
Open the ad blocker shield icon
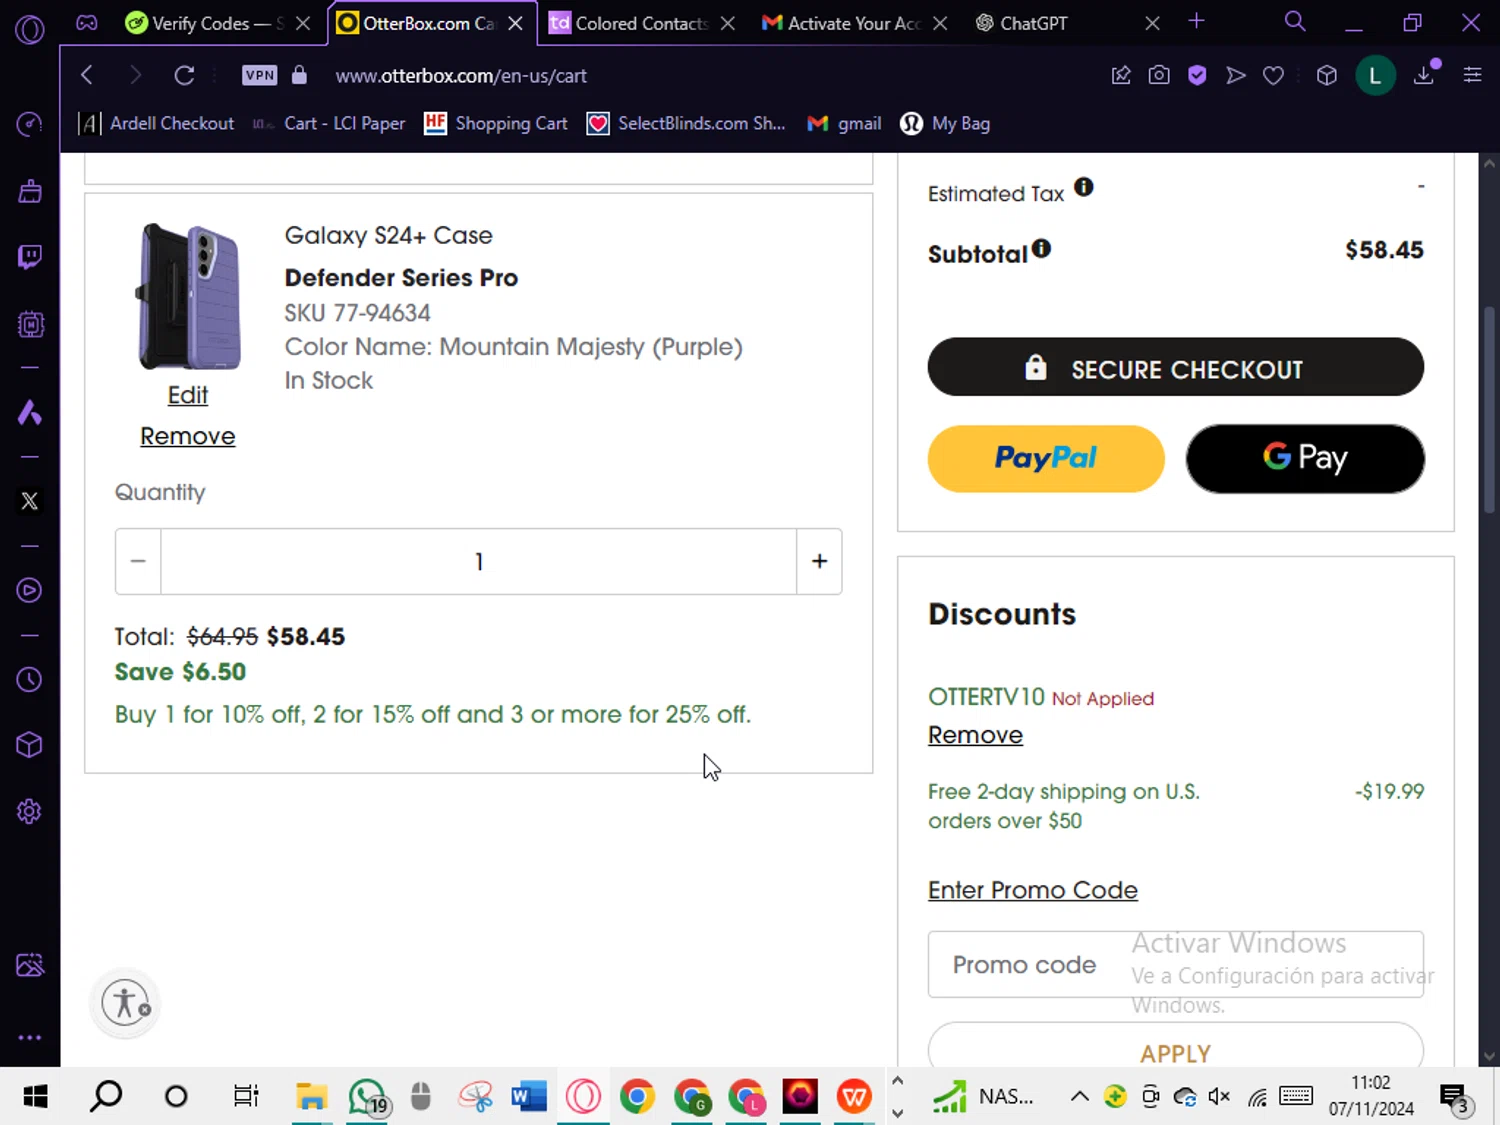click(x=1197, y=75)
